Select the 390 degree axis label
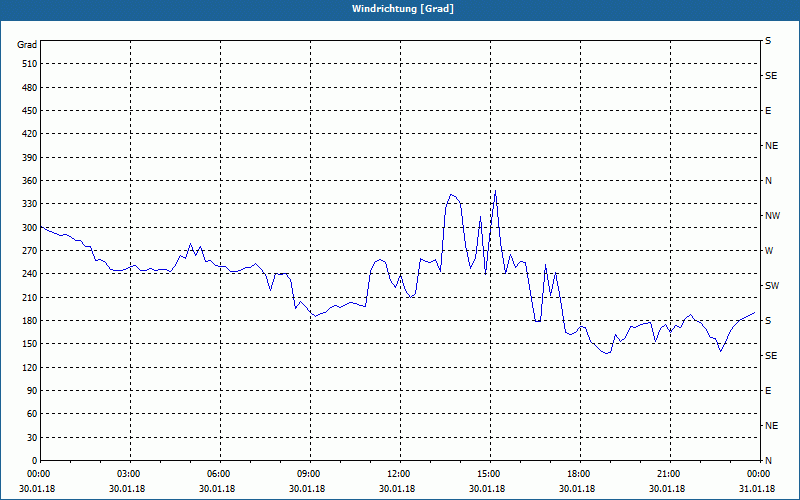Viewport: 800px width, 500px height. pos(29,158)
